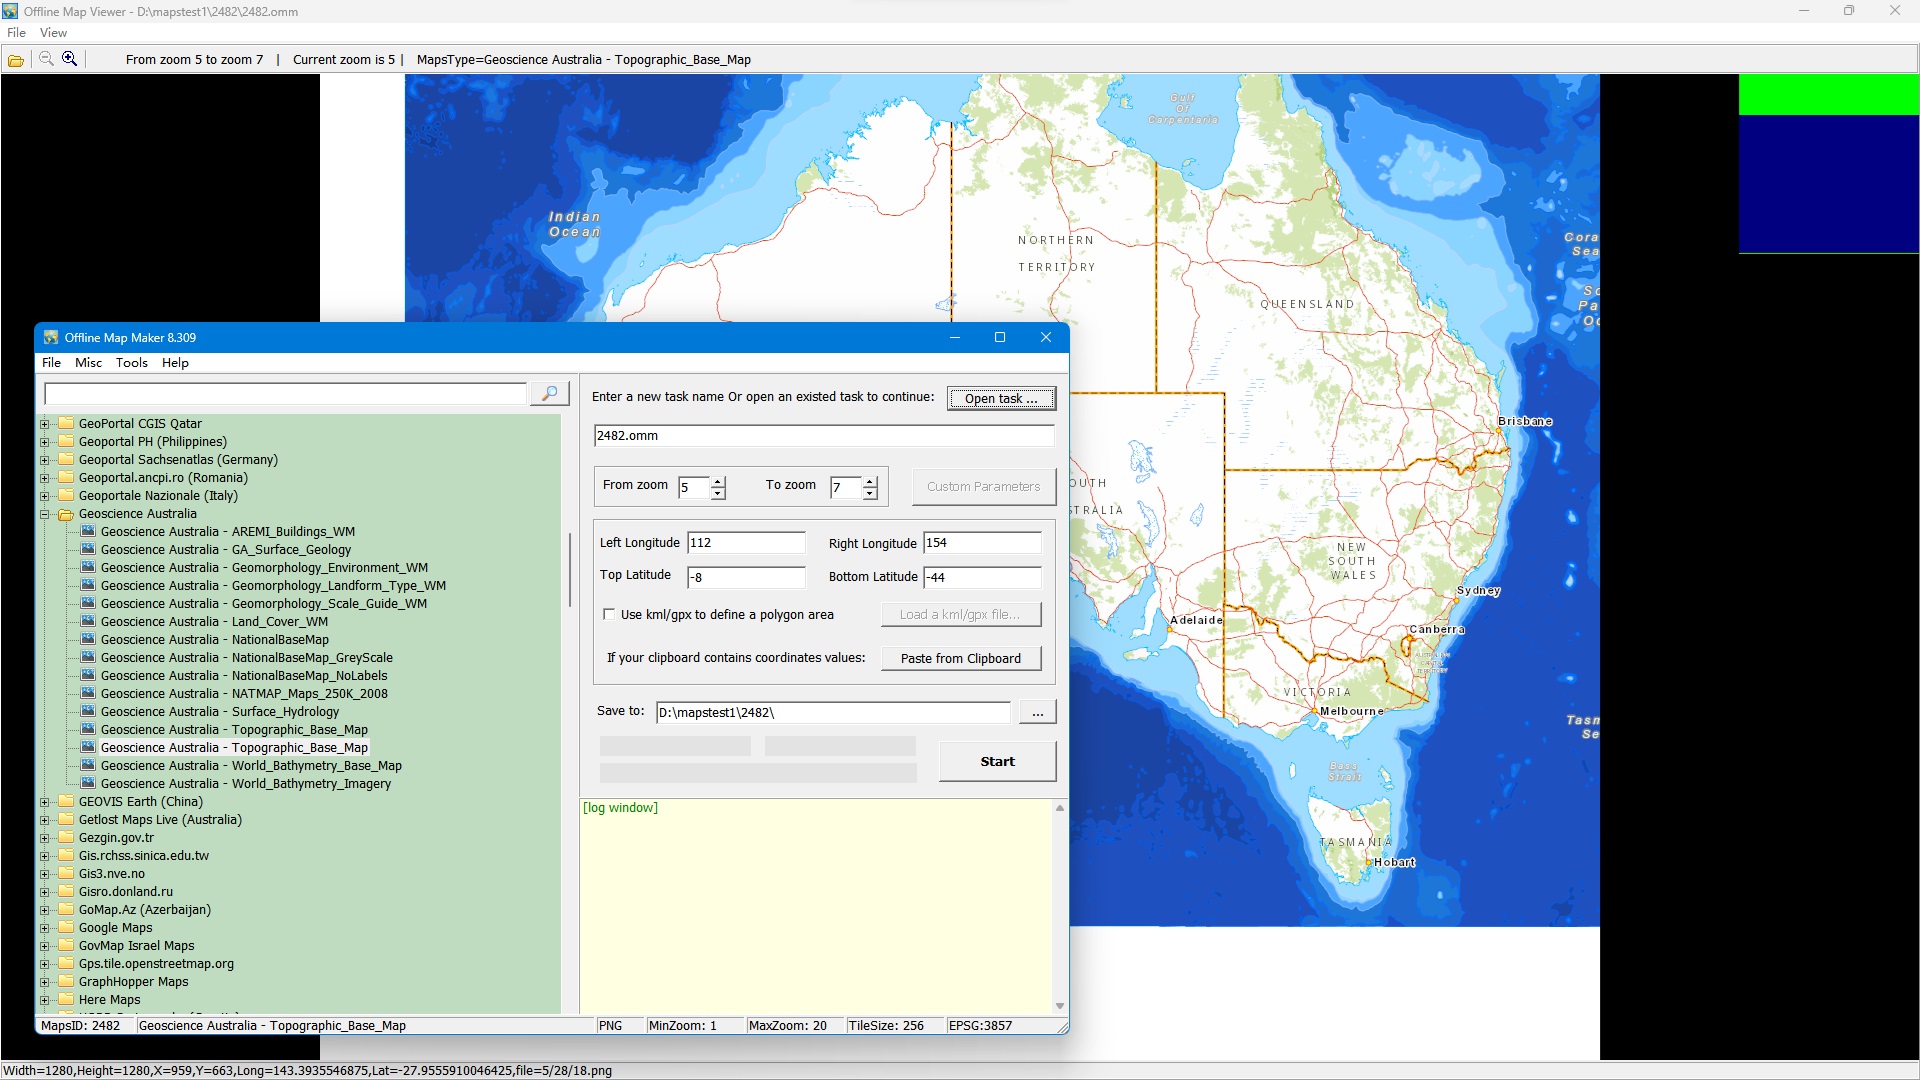Click the Geoscience Australia open folder icon
Image resolution: width=1920 pixels, height=1080 pixels.
[x=66, y=514]
